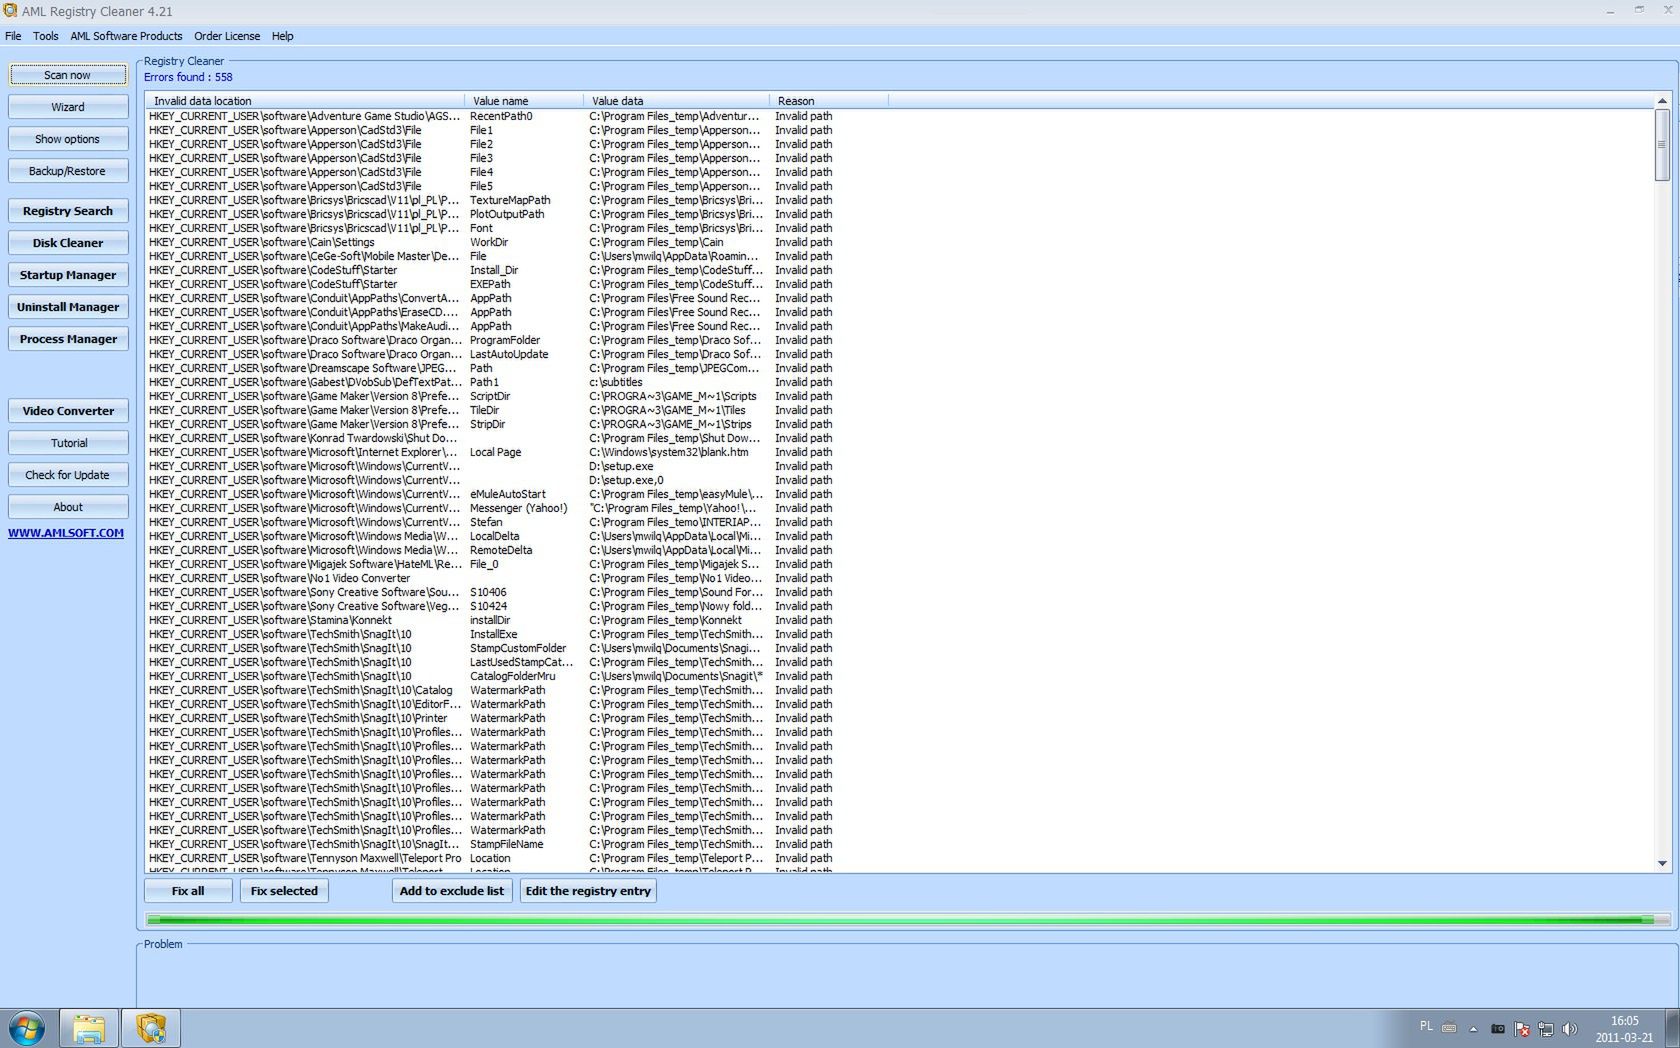The width and height of the screenshot is (1680, 1048).
Task: Open AML Software Products menu
Action: tap(126, 36)
